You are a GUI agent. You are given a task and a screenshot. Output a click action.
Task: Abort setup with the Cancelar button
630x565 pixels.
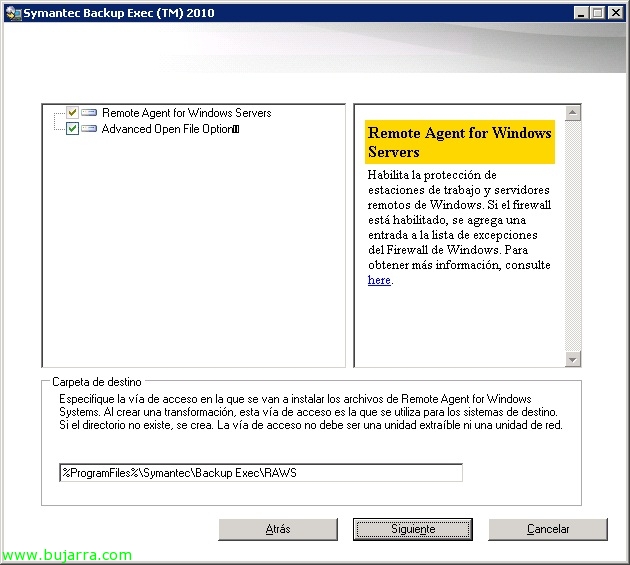[548, 529]
